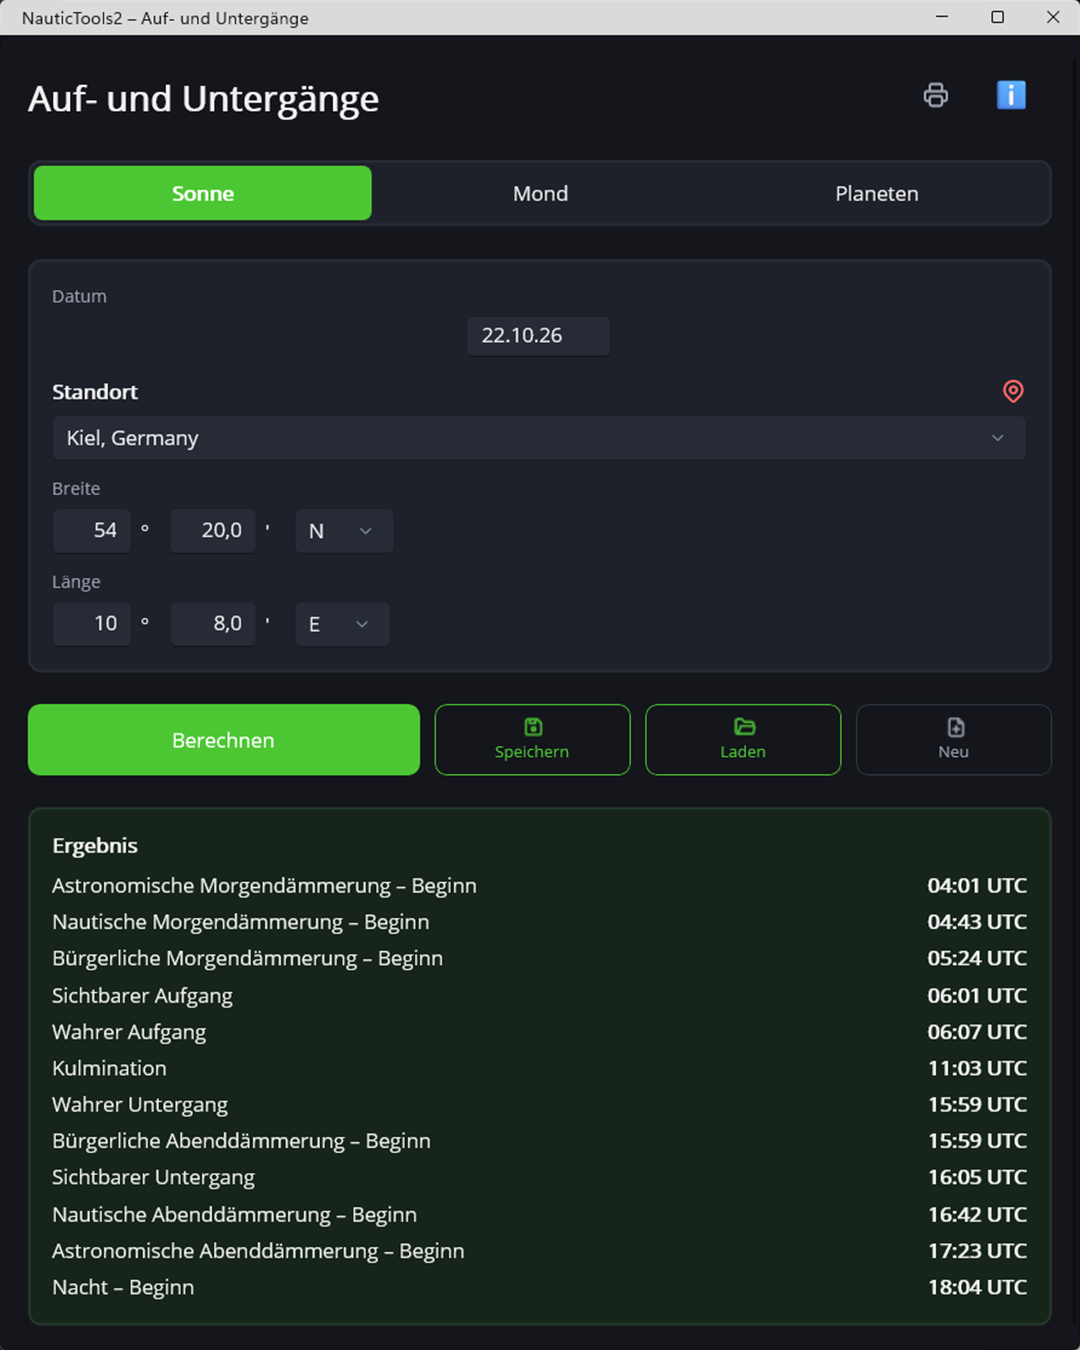
Task: Click the 'Wahrer Untergang' row label
Action: coord(140,1105)
